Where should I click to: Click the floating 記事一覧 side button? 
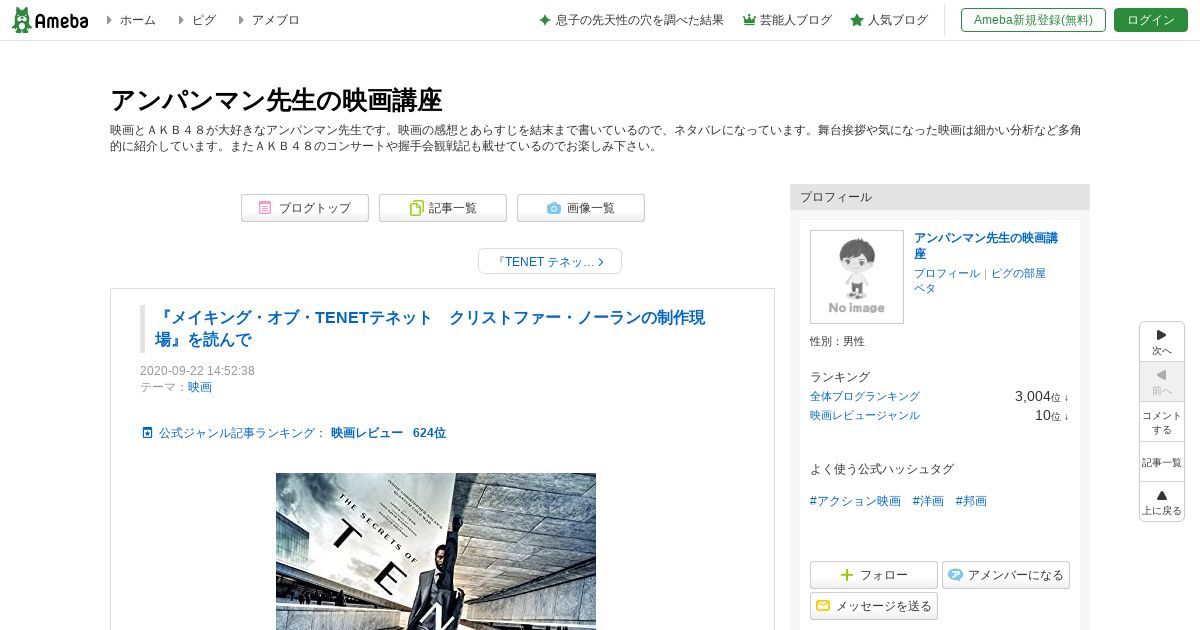coord(1162,462)
